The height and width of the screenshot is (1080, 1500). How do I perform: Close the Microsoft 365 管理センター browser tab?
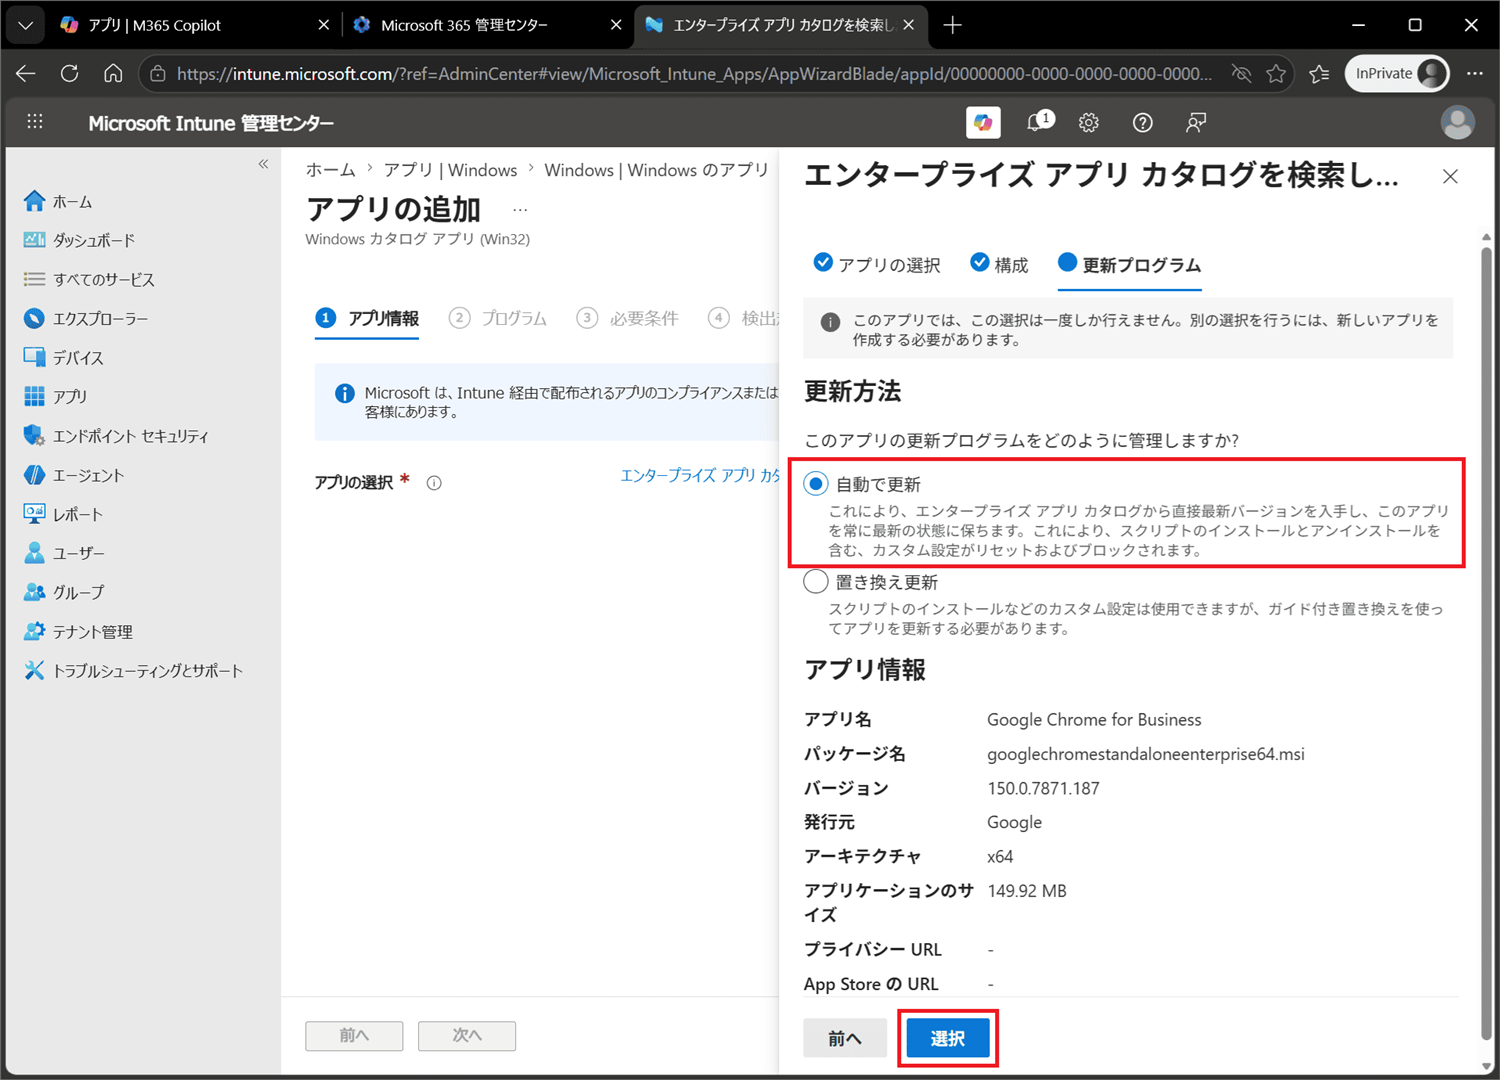[616, 25]
